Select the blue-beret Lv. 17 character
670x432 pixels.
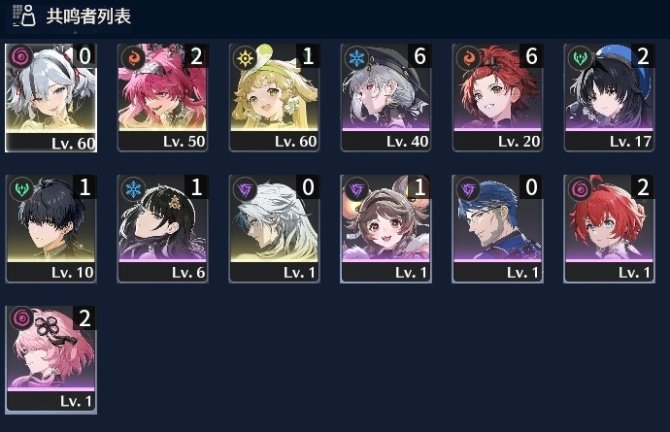609,97
